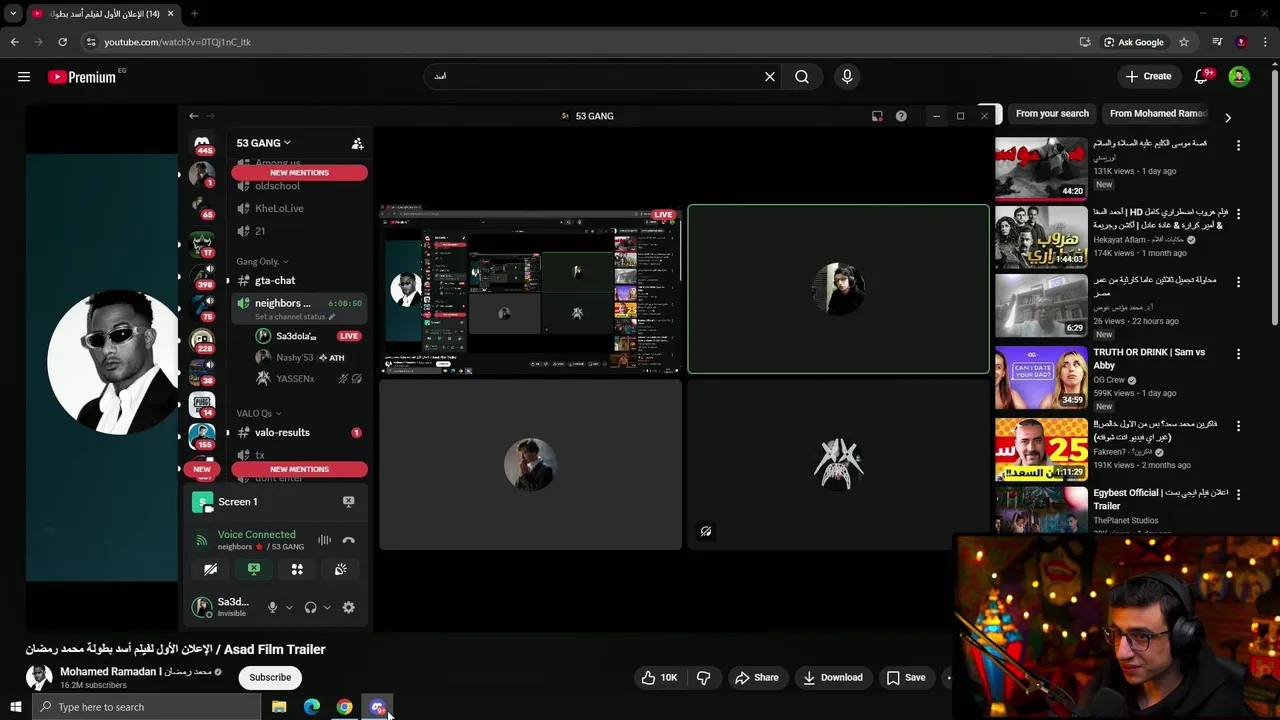1280x720 pixels.
Task: Open options for TRUTH OR DRINK video
Action: [x=1238, y=354]
